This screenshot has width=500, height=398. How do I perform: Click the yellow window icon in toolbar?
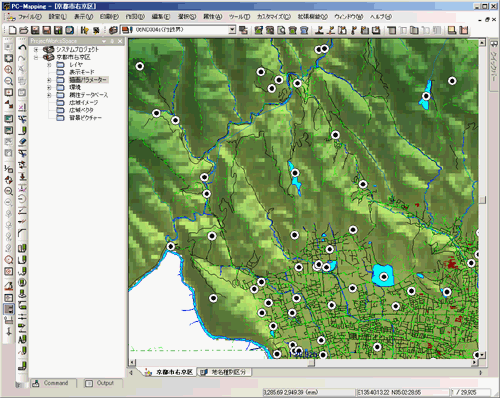[452, 30]
